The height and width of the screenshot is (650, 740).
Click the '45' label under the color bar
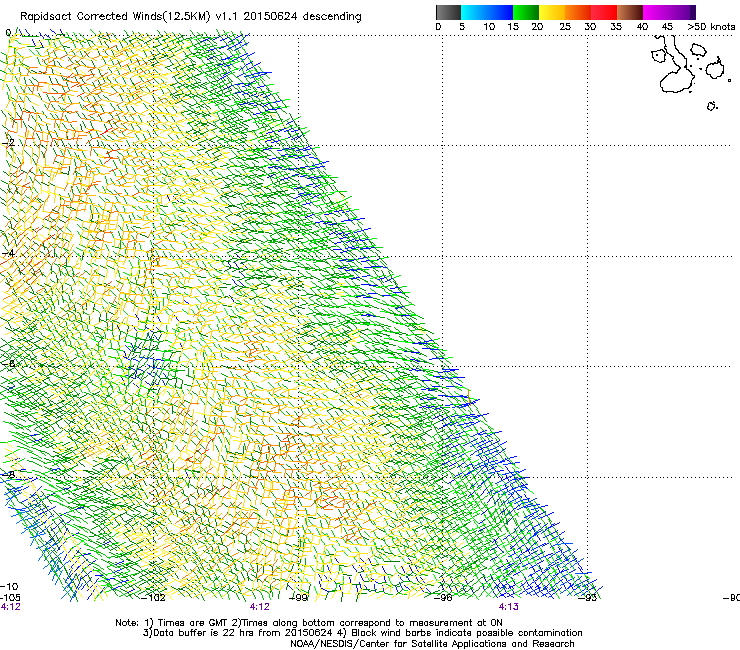click(x=667, y=27)
